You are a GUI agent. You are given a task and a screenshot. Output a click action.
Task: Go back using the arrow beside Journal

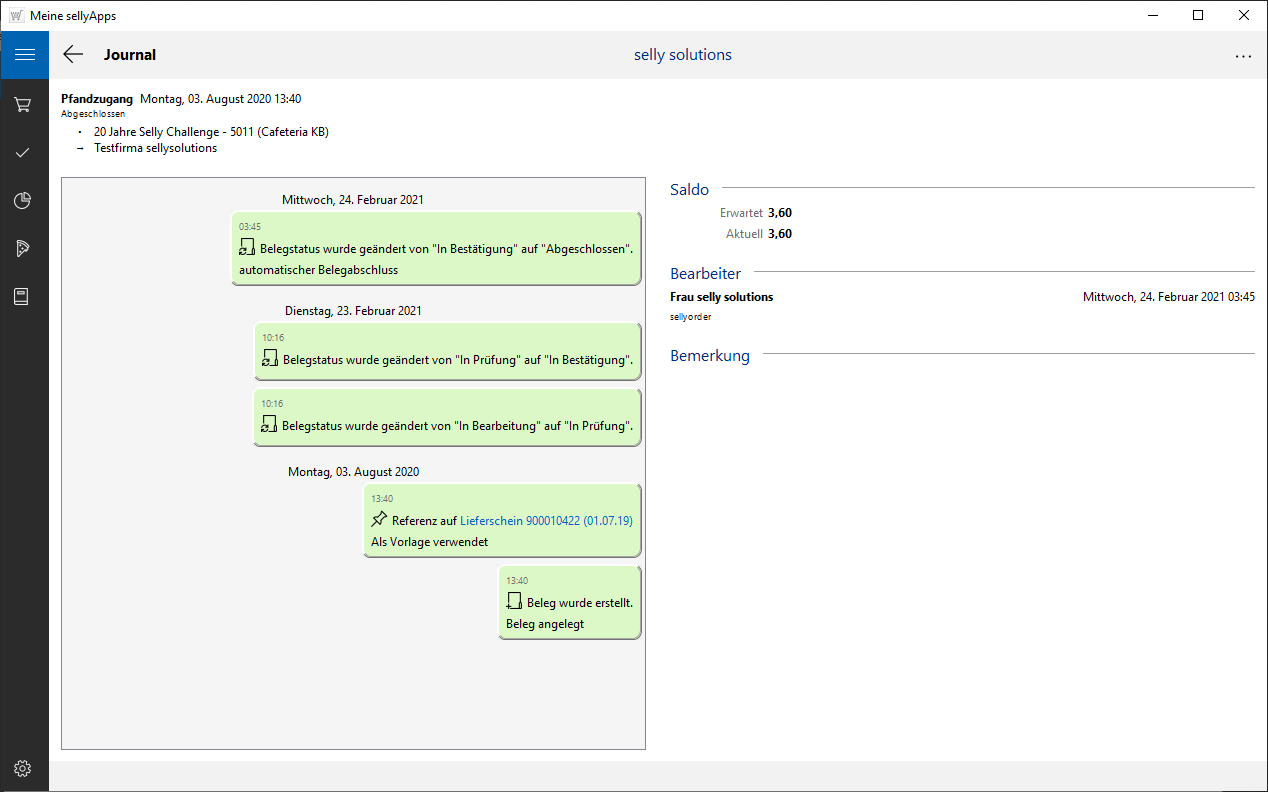pos(73,55)
